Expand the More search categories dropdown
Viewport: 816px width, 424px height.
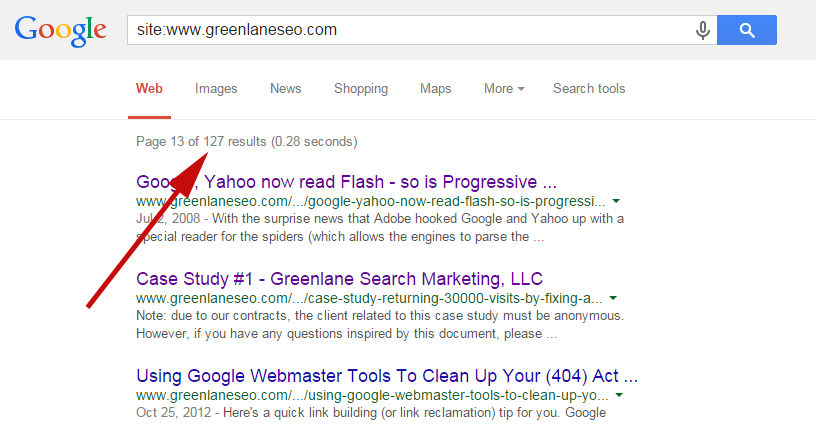point(504,89)
